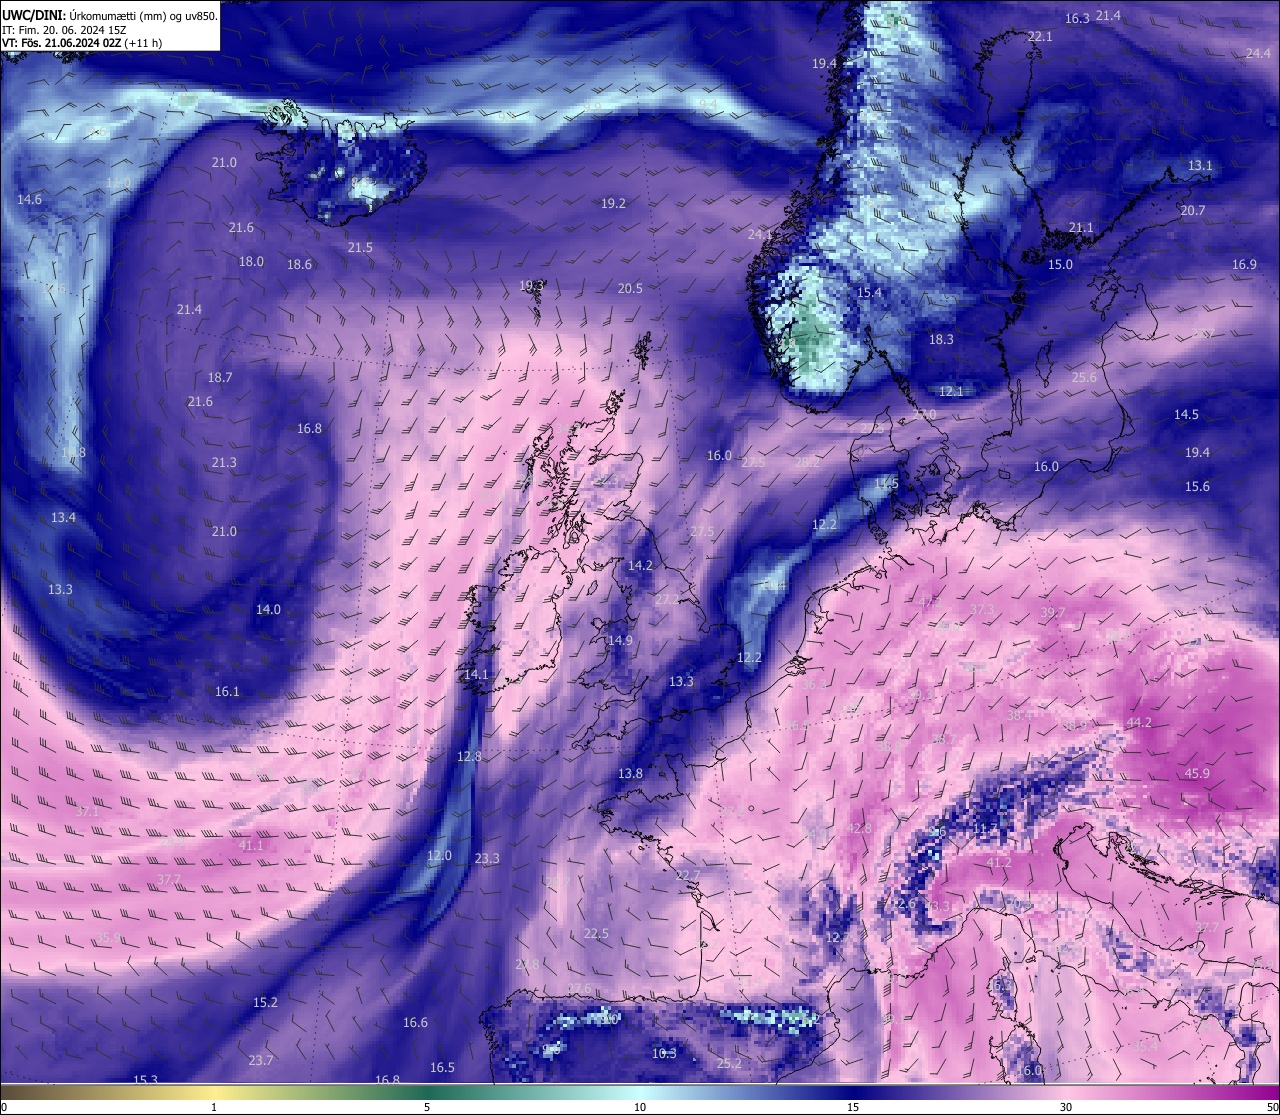Click the 'VT: Fös. 21.06.2024 02Z (+11 h)' line

(x=82, y=43)
